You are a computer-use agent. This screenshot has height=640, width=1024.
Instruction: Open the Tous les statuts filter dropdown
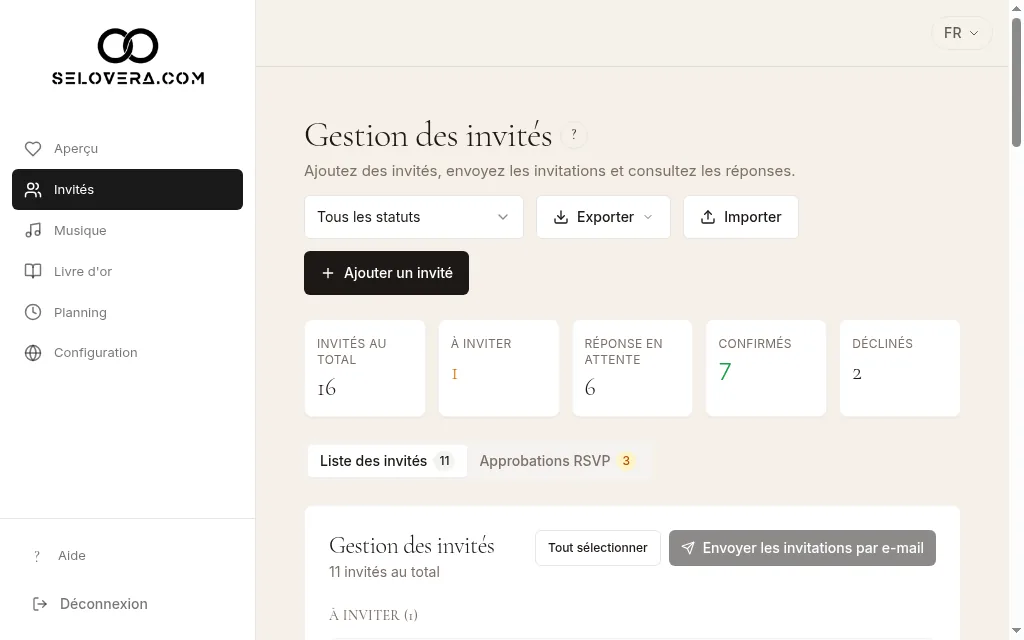[413, 217]
